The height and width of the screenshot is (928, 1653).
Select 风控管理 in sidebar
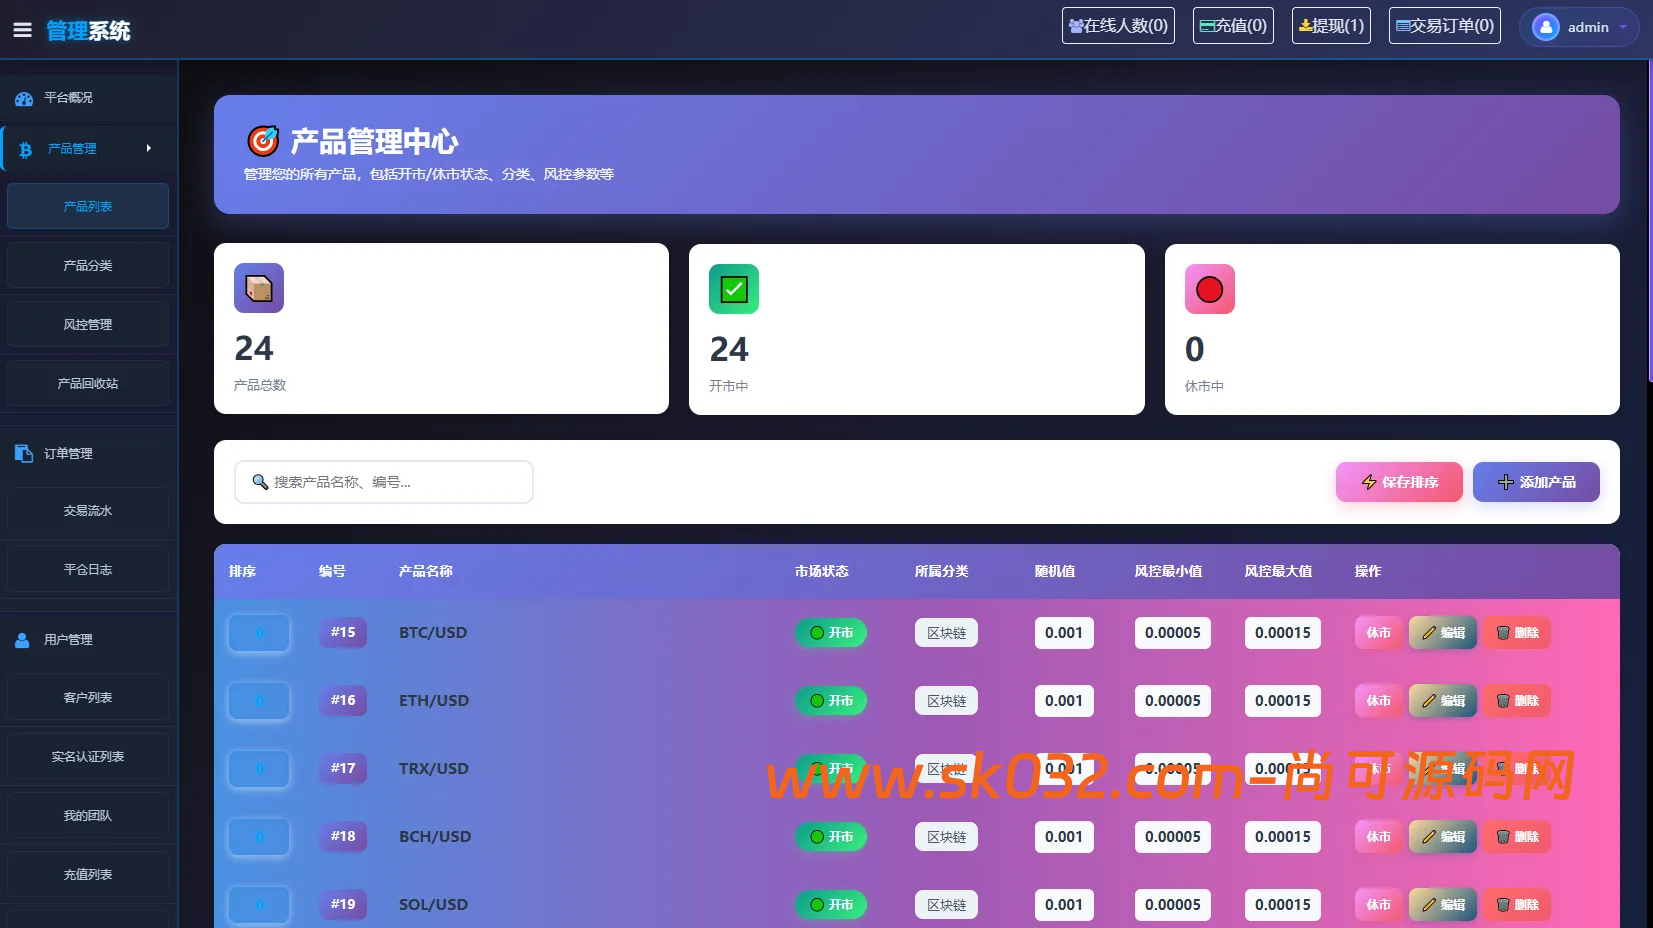[88, 324]
